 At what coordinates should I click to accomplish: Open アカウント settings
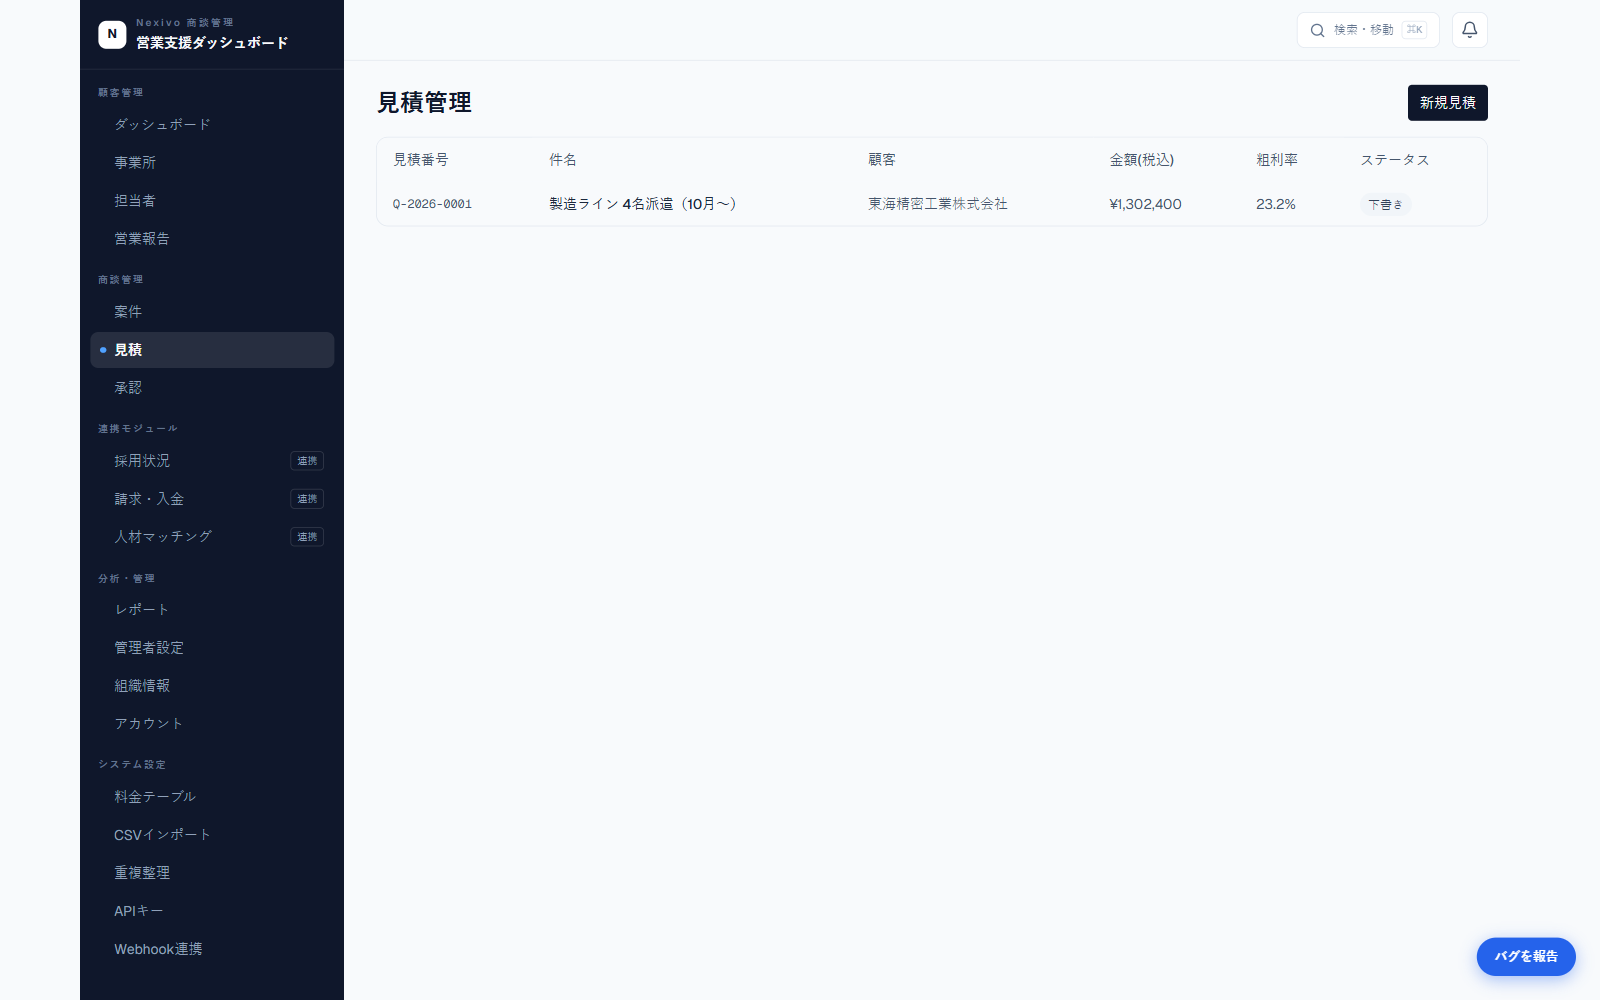coord(212,724)
